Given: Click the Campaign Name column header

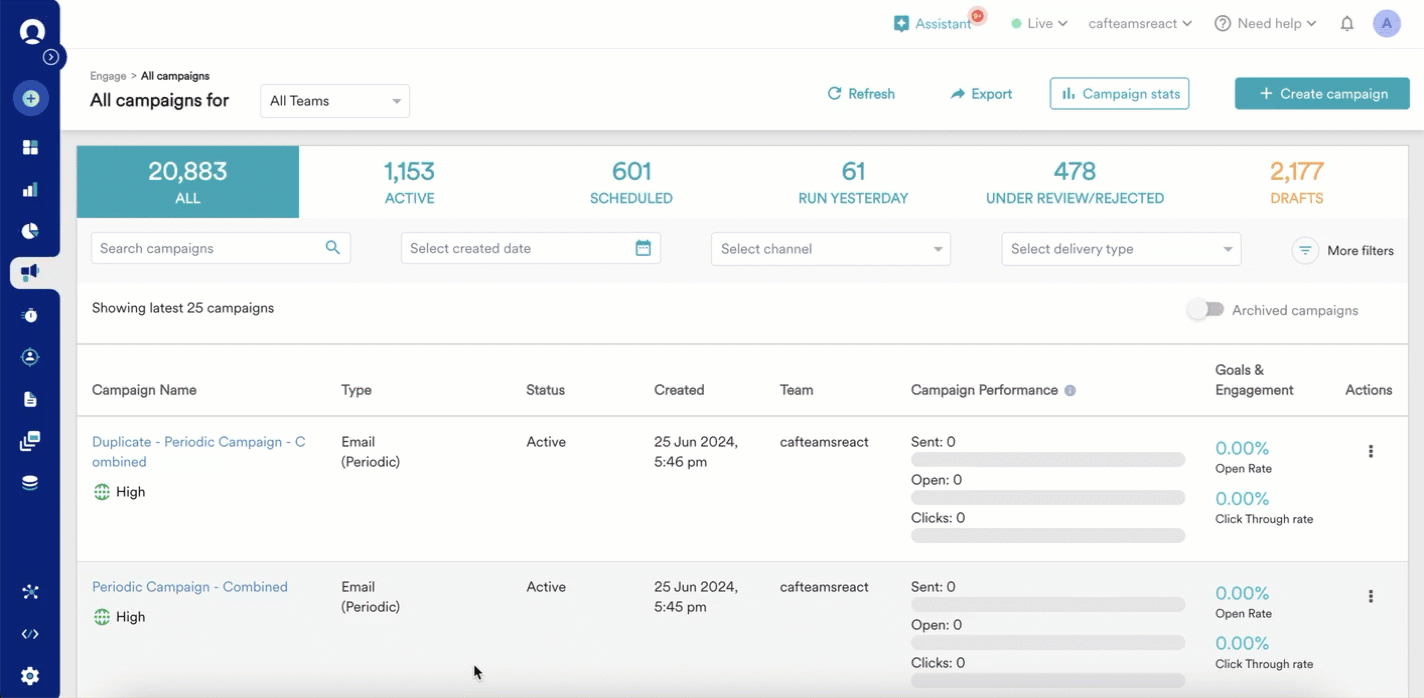Looking at the screenshot, I should tap(144, 390).
